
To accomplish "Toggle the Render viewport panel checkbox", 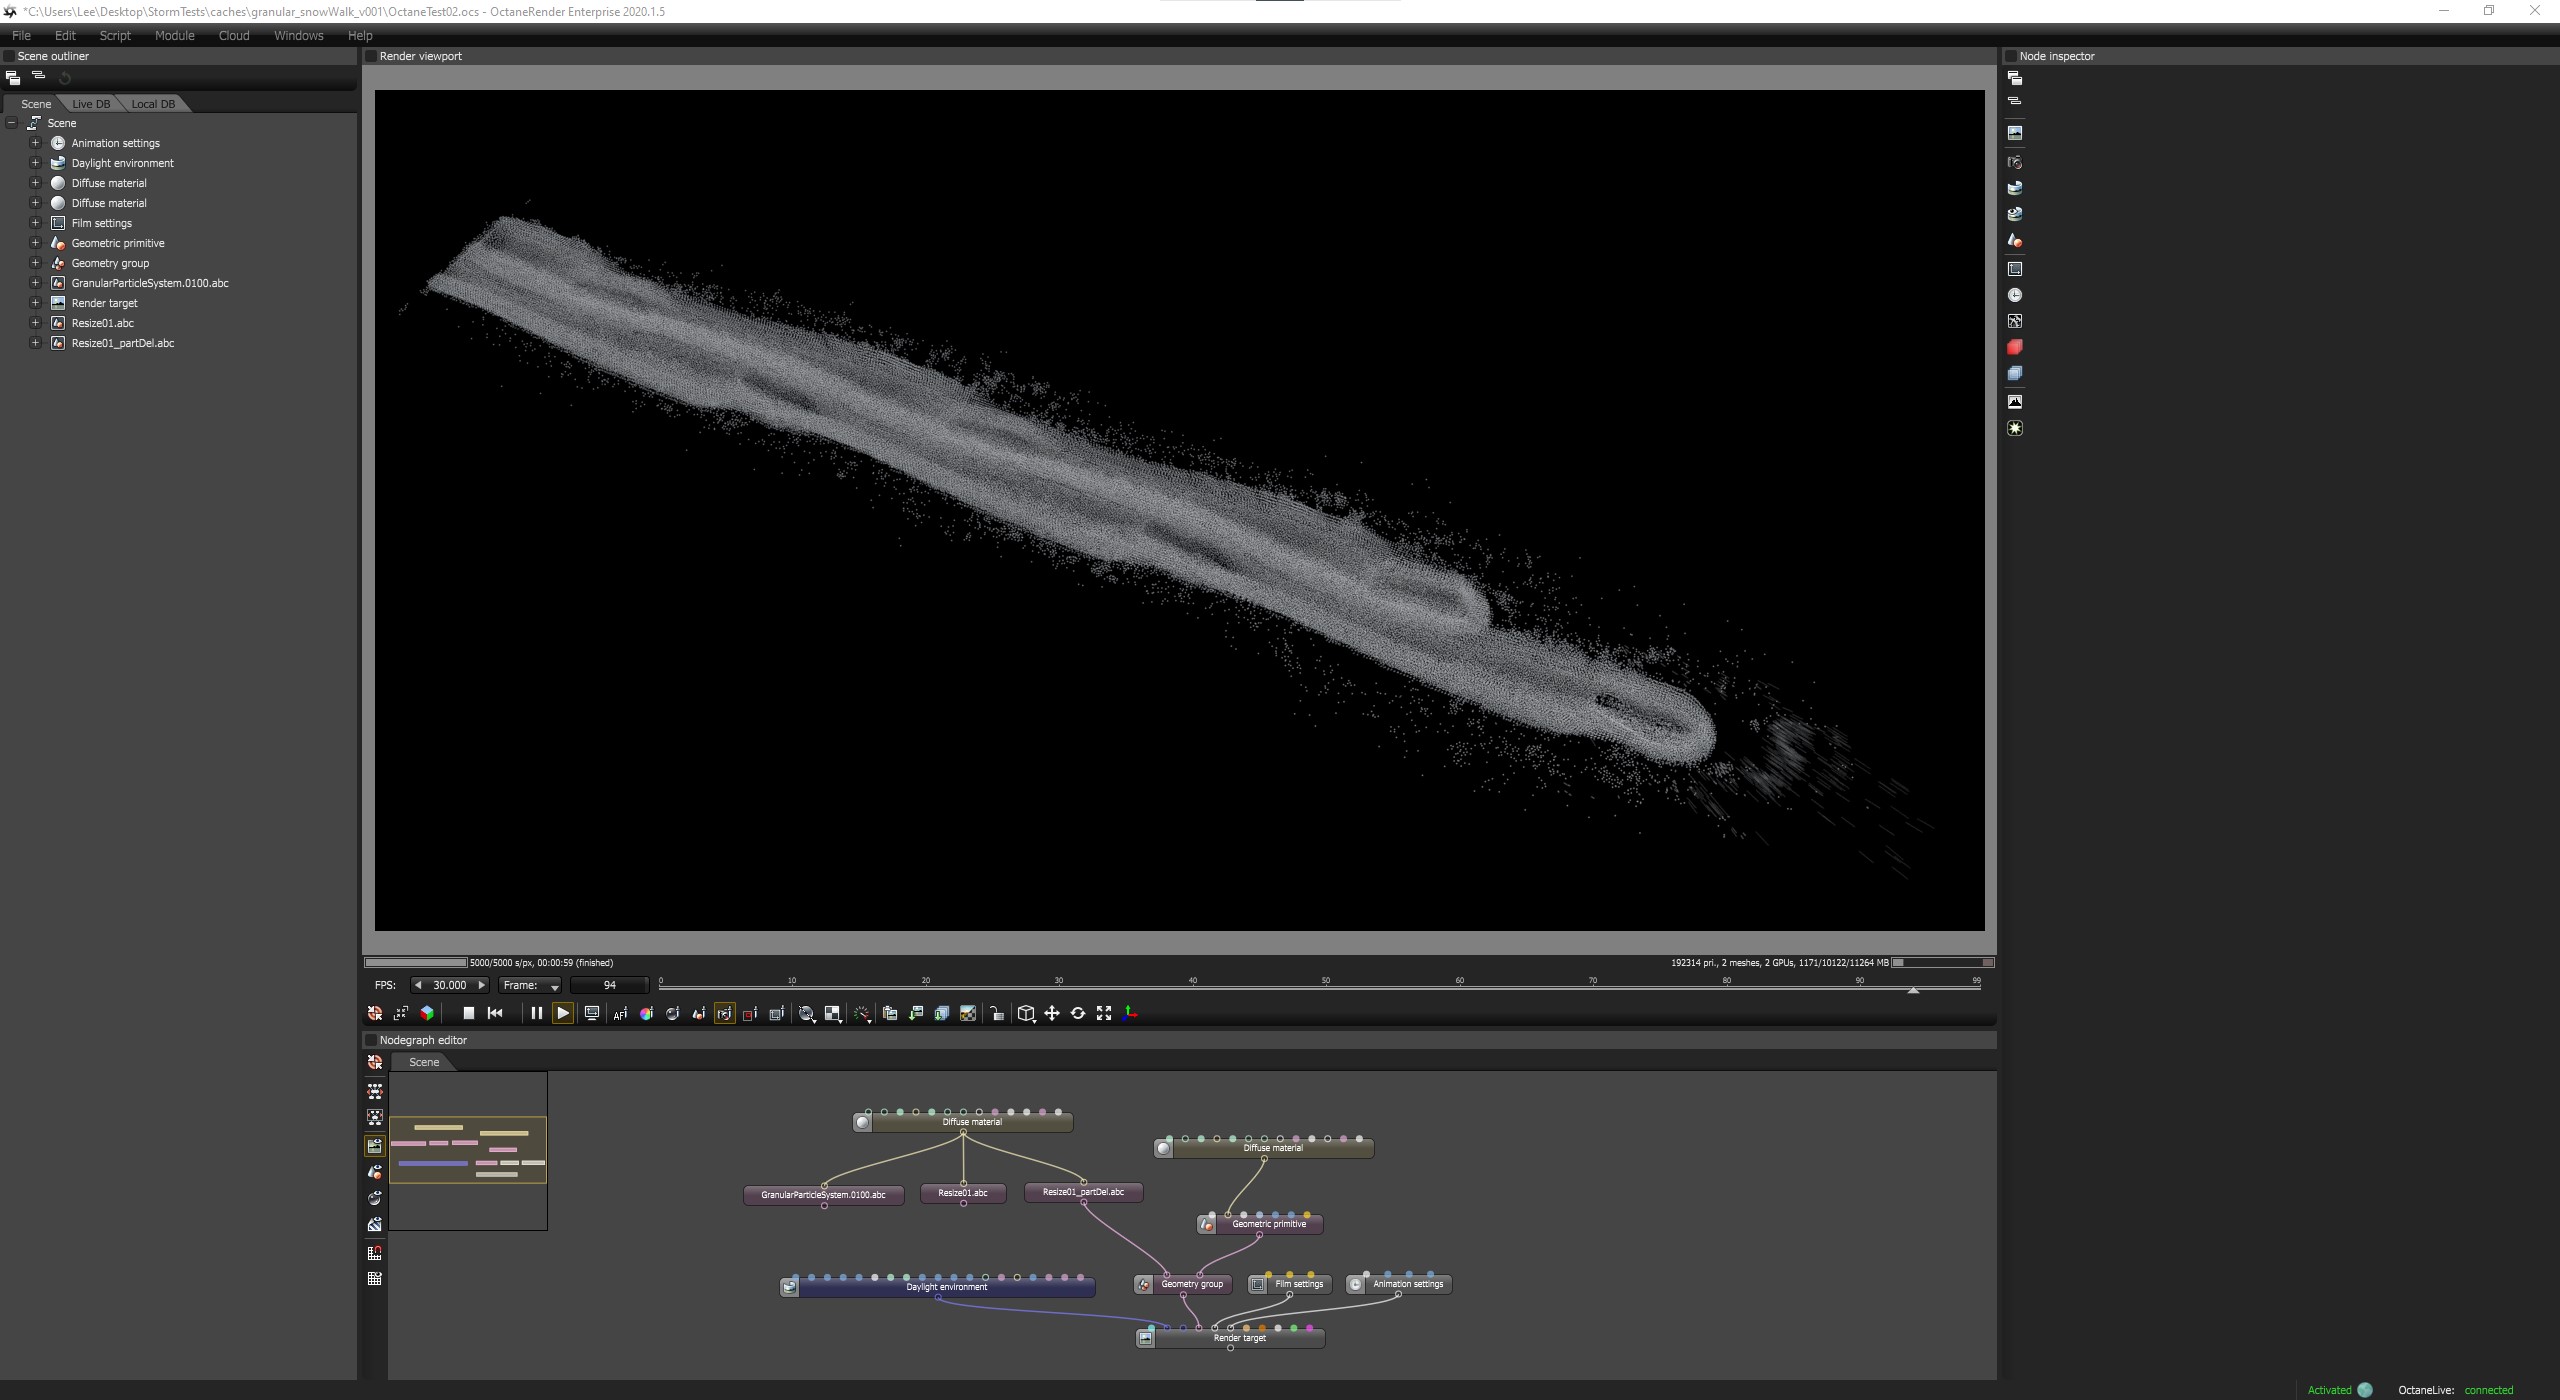I will [x=371, y=56].
